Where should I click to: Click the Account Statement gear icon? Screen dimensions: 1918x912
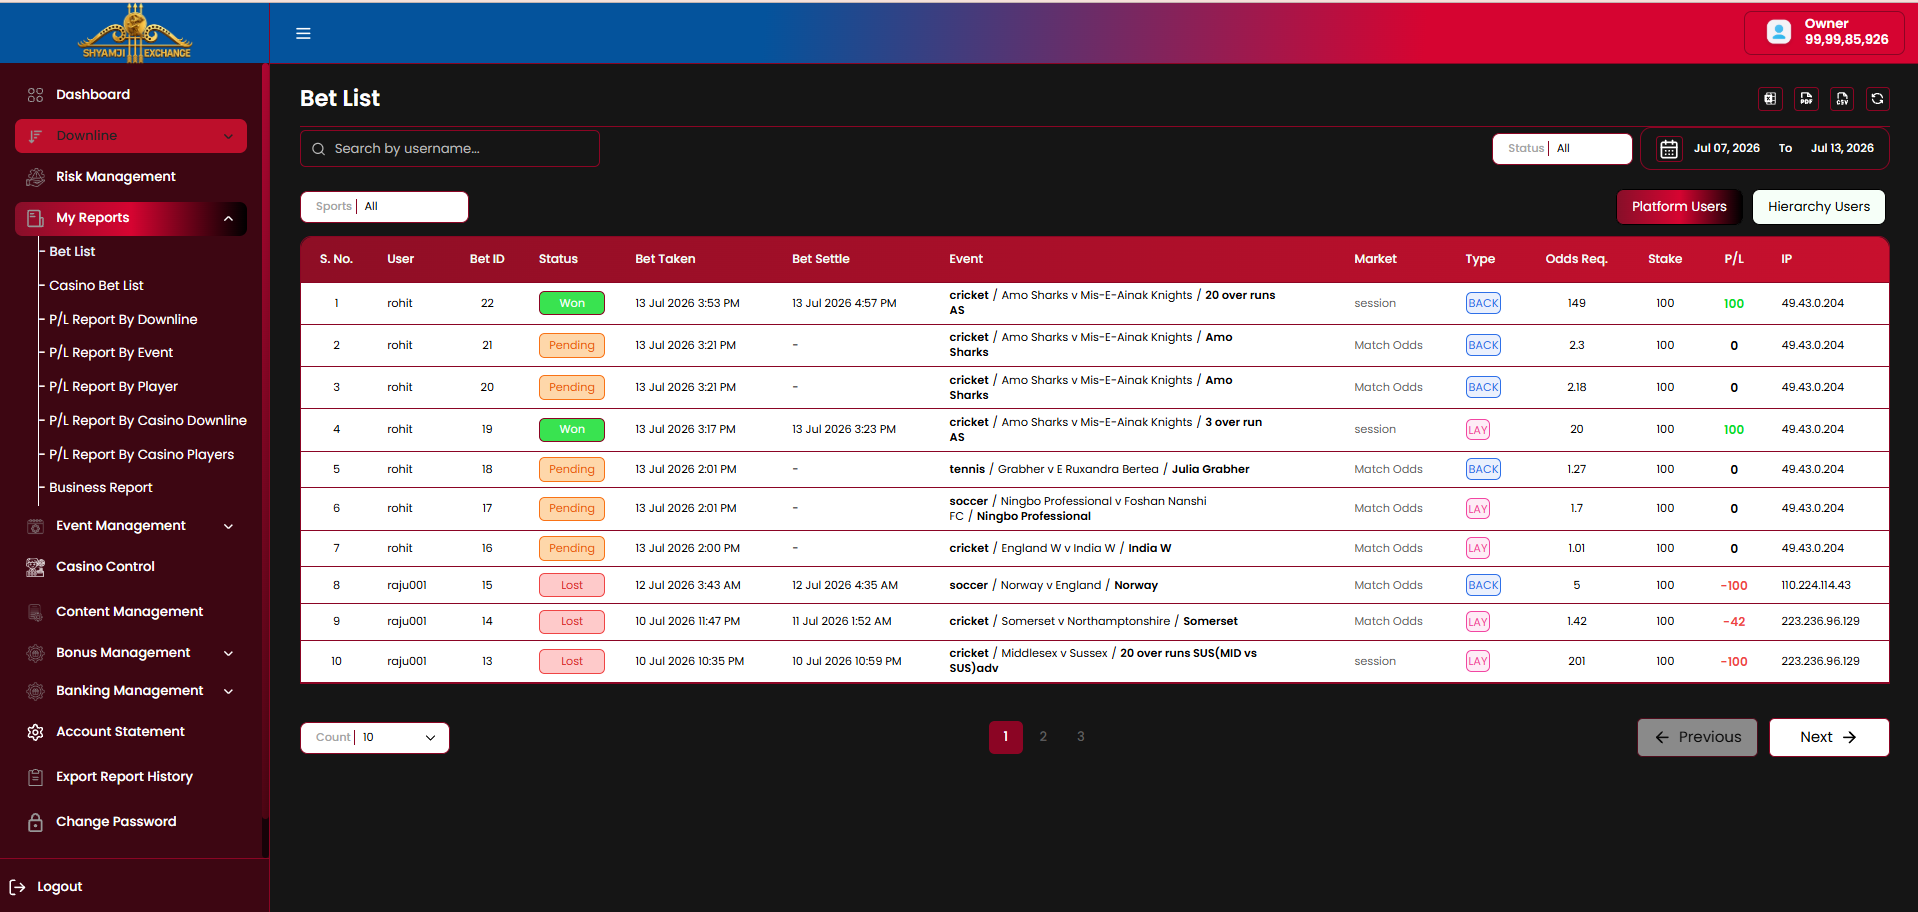(35, 732)
